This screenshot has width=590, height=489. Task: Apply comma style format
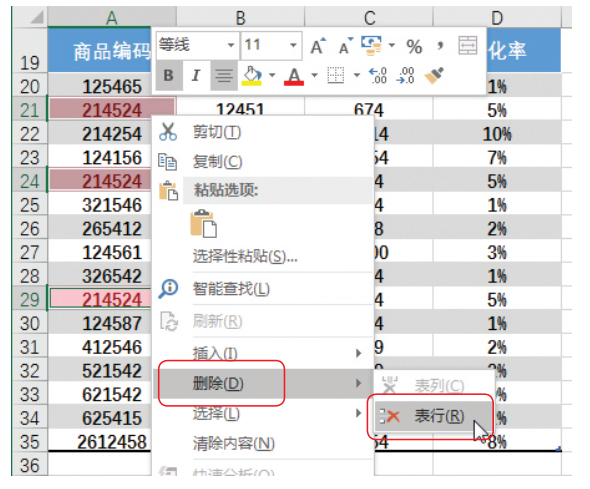(440, 46)
